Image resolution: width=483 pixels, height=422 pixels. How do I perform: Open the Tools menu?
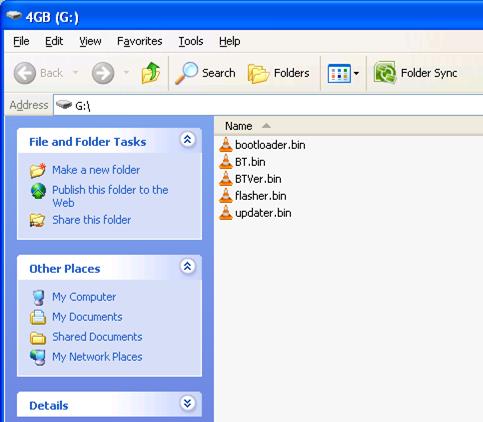191,41
